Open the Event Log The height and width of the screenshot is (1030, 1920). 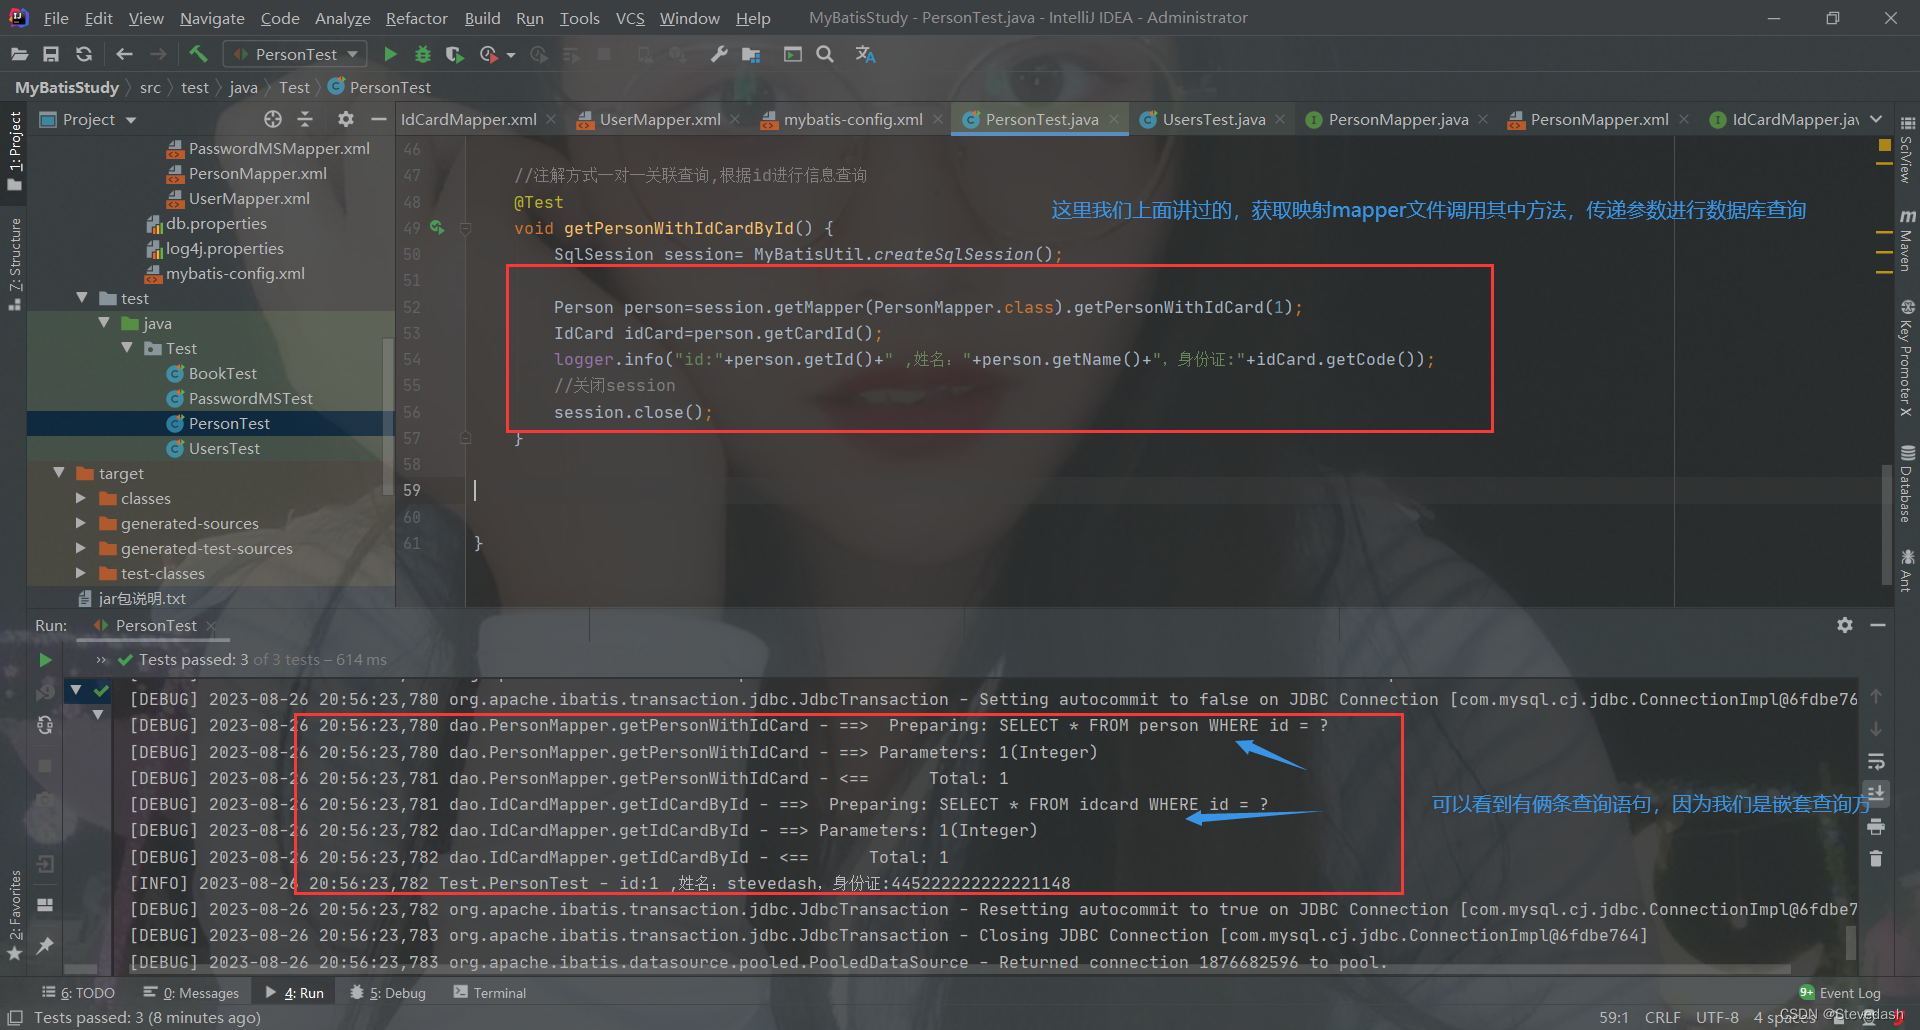click(1840, 993)
